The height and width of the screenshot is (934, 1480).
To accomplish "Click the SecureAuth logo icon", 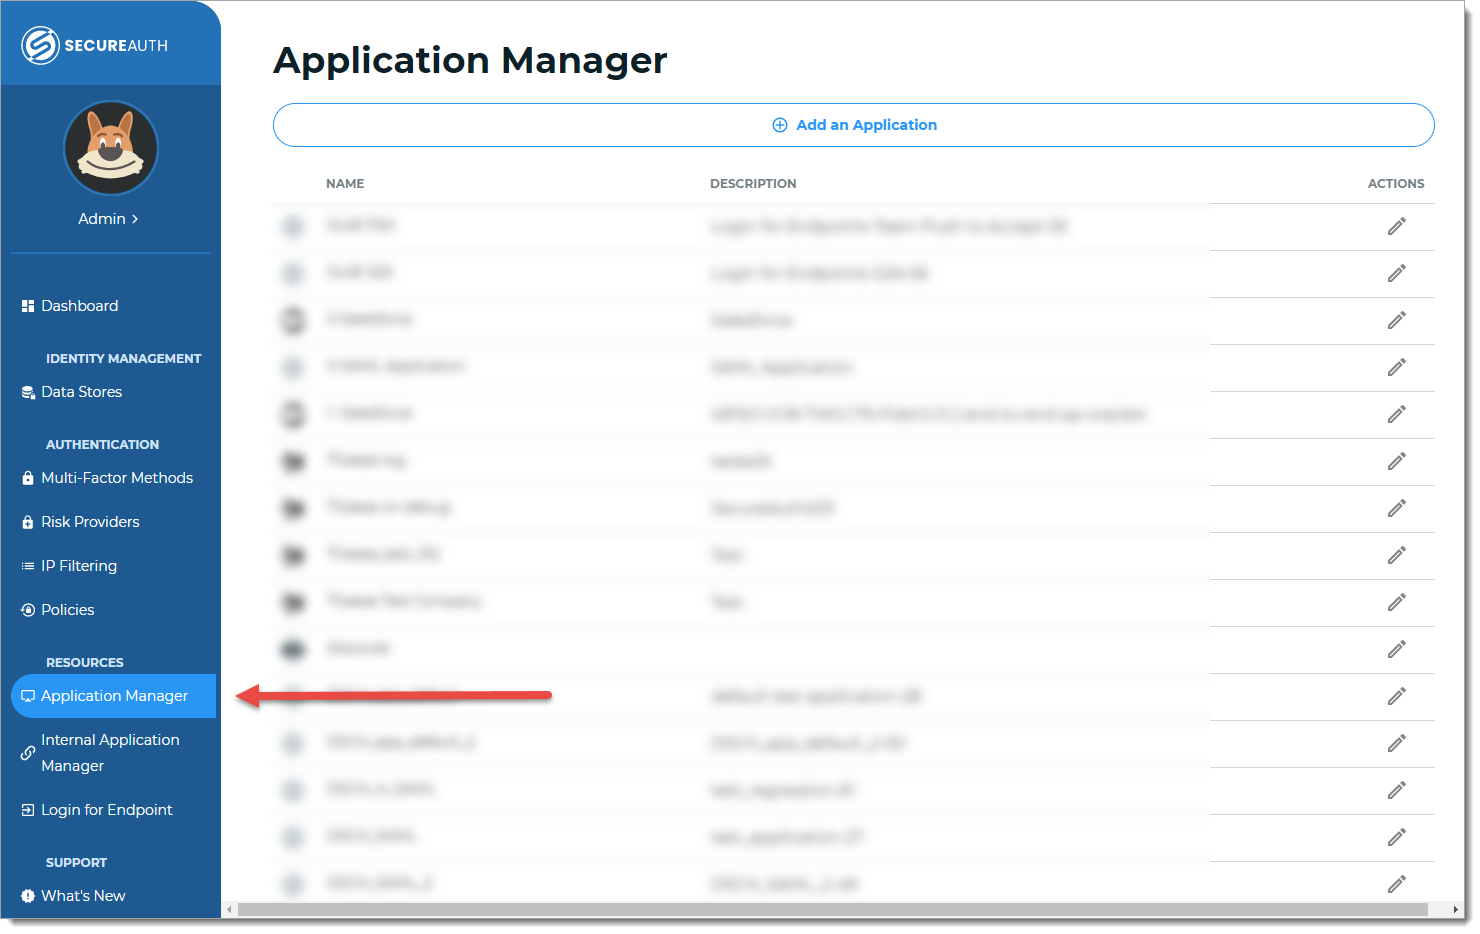I will tap(40, 44).
